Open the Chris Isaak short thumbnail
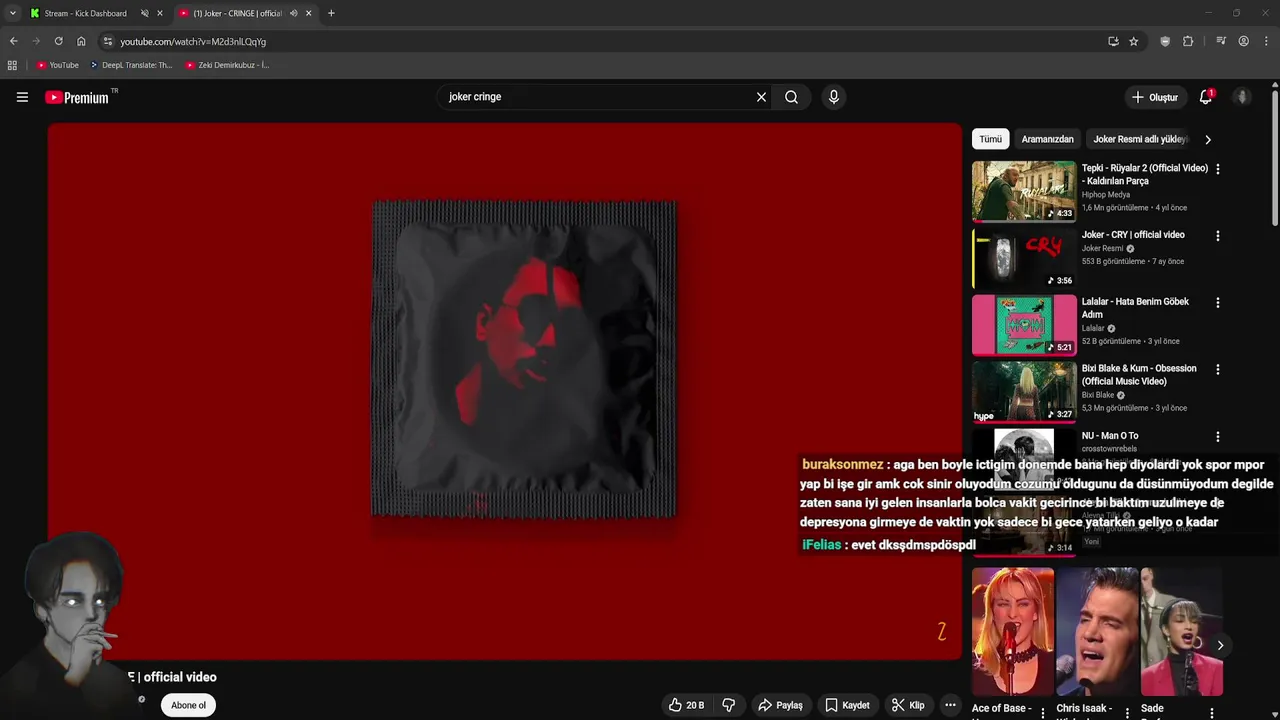Image resolution: width=1280 pixels, height=720 pixels. click(x=1098, y=632)
